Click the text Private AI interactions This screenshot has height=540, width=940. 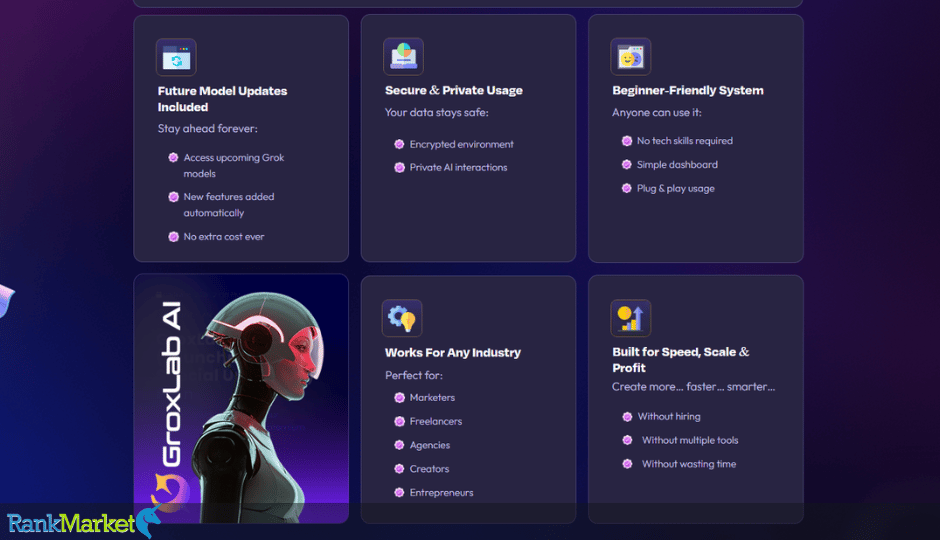point(458,168)
